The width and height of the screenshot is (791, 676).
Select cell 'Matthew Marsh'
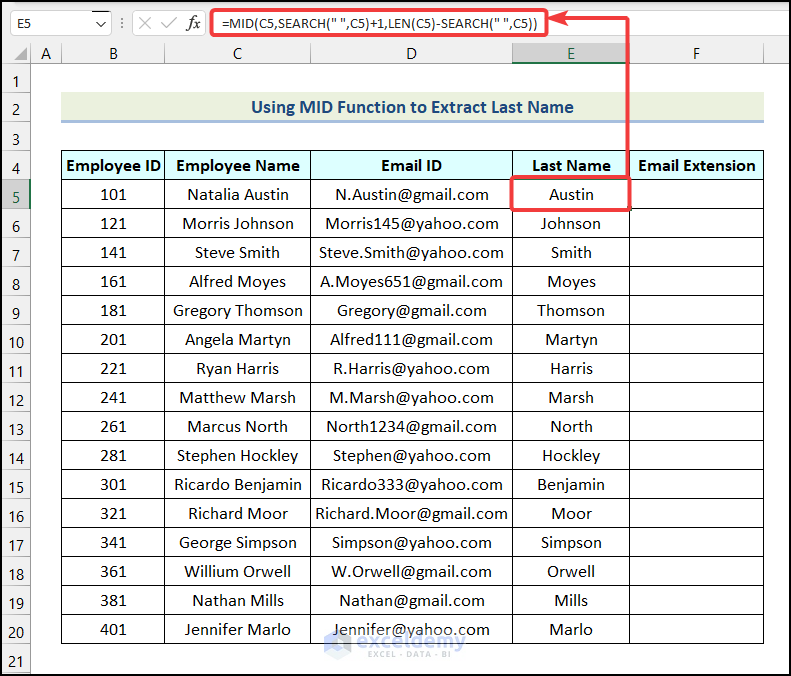pyautogui.click(x=237, y=398)
